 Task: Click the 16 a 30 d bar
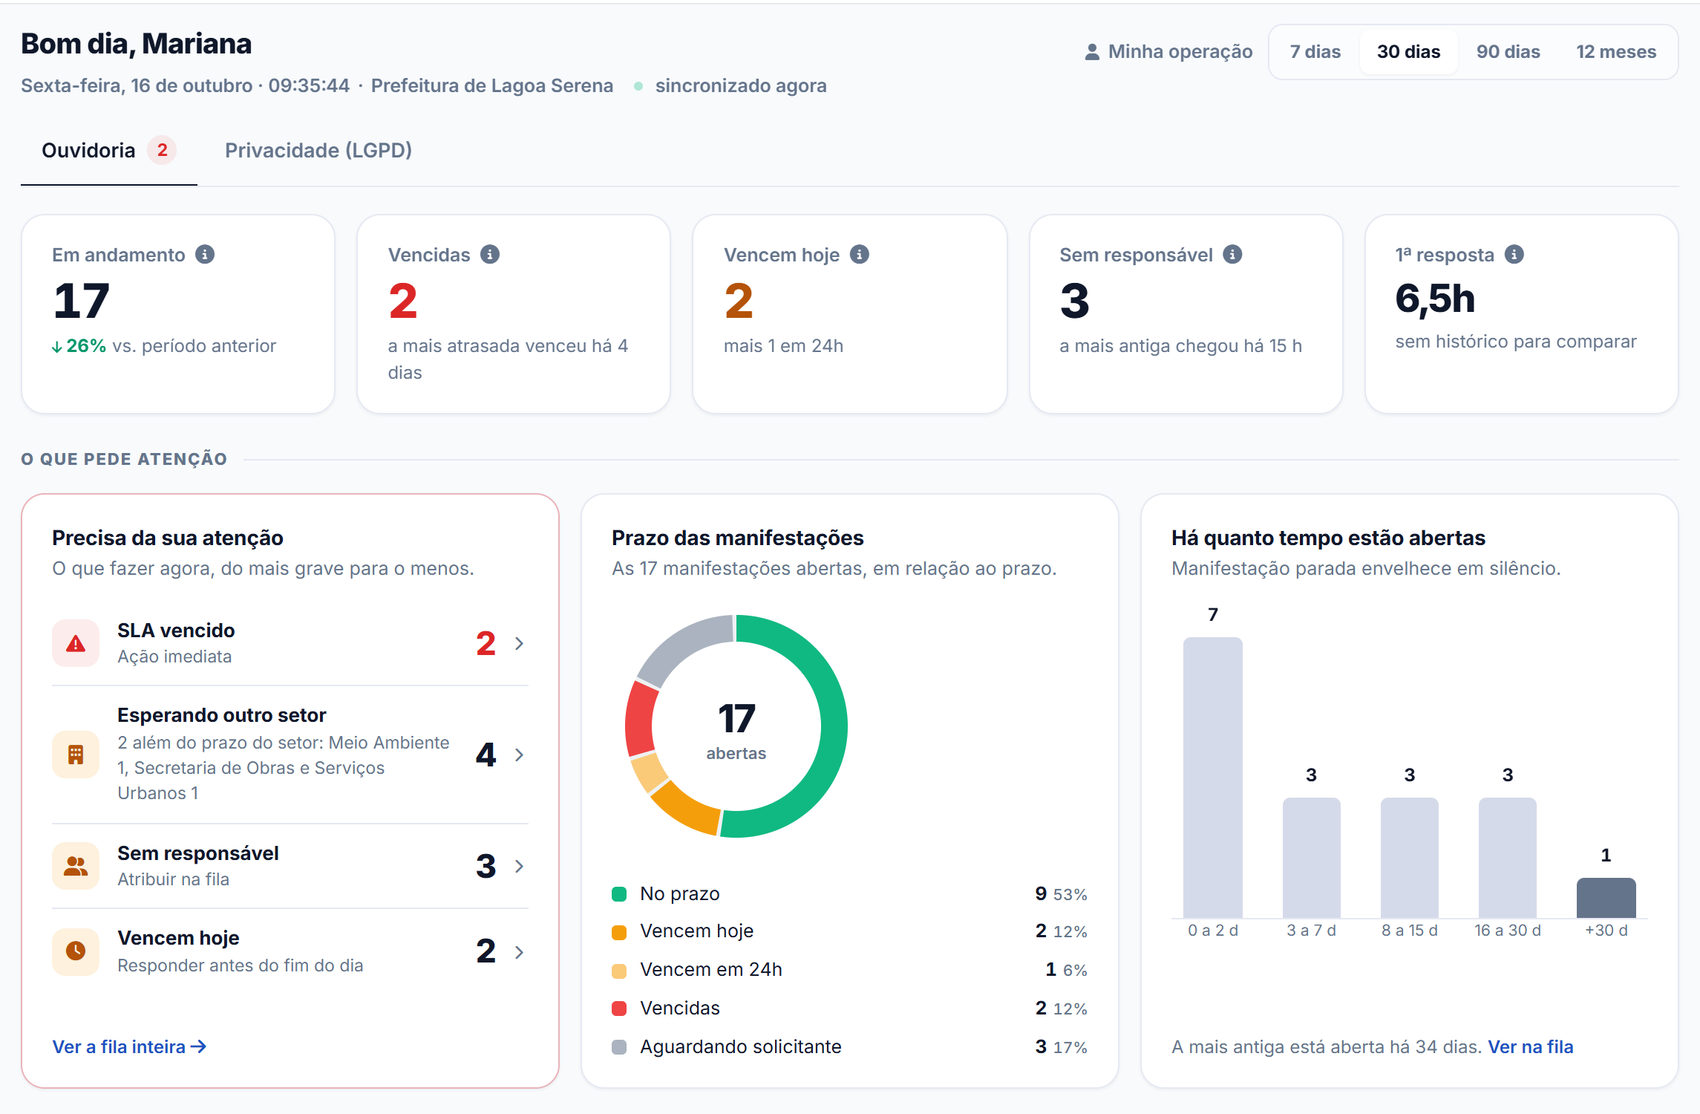point(1507,858)
